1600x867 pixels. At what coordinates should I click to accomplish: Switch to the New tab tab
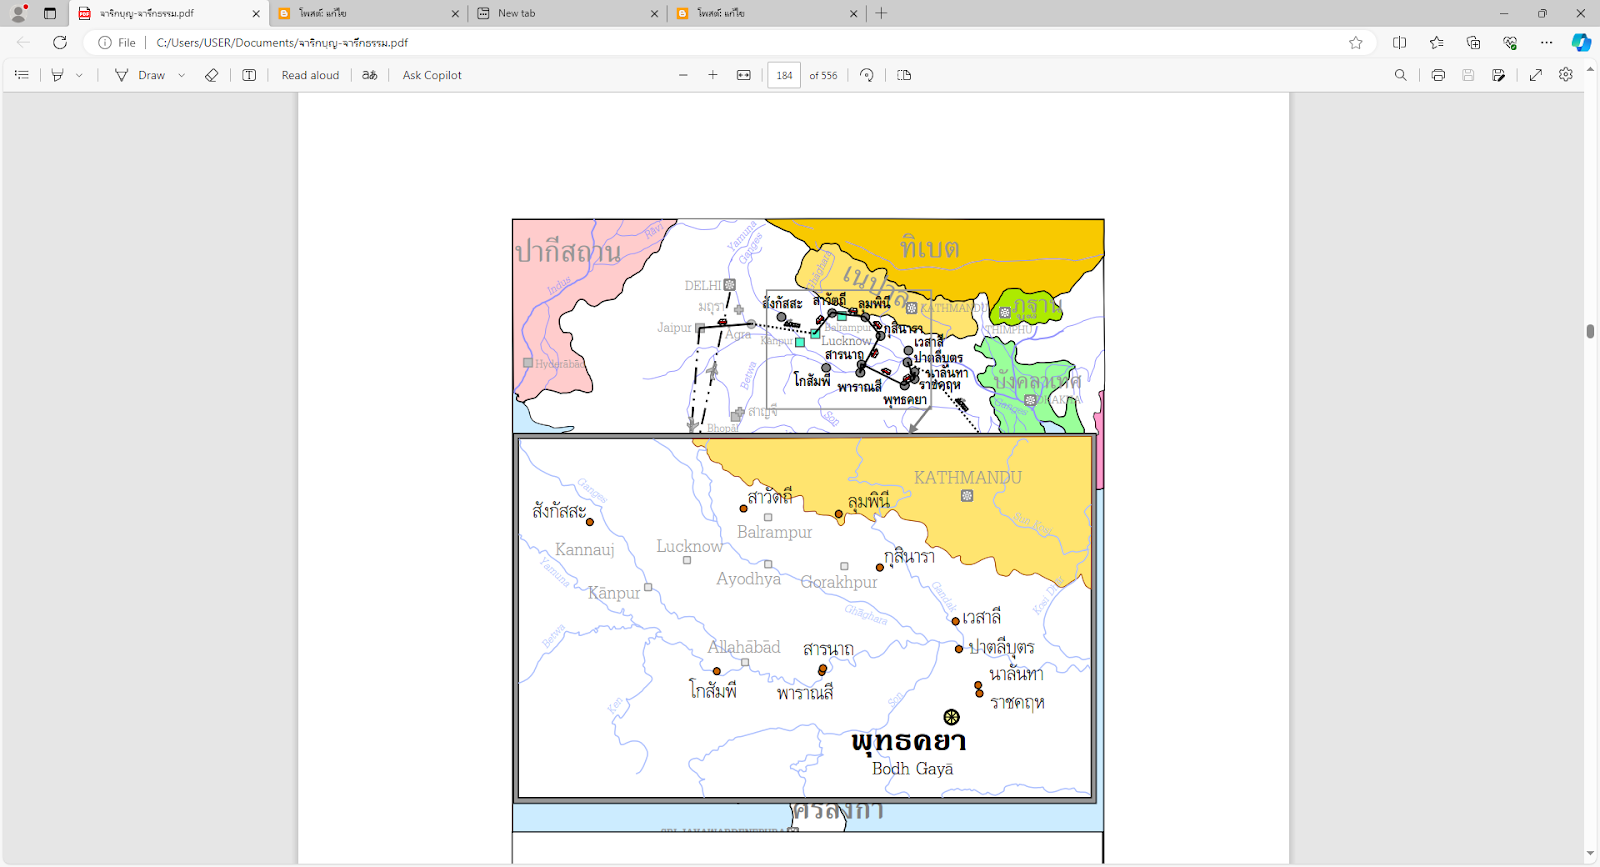[x=567, y=13]
